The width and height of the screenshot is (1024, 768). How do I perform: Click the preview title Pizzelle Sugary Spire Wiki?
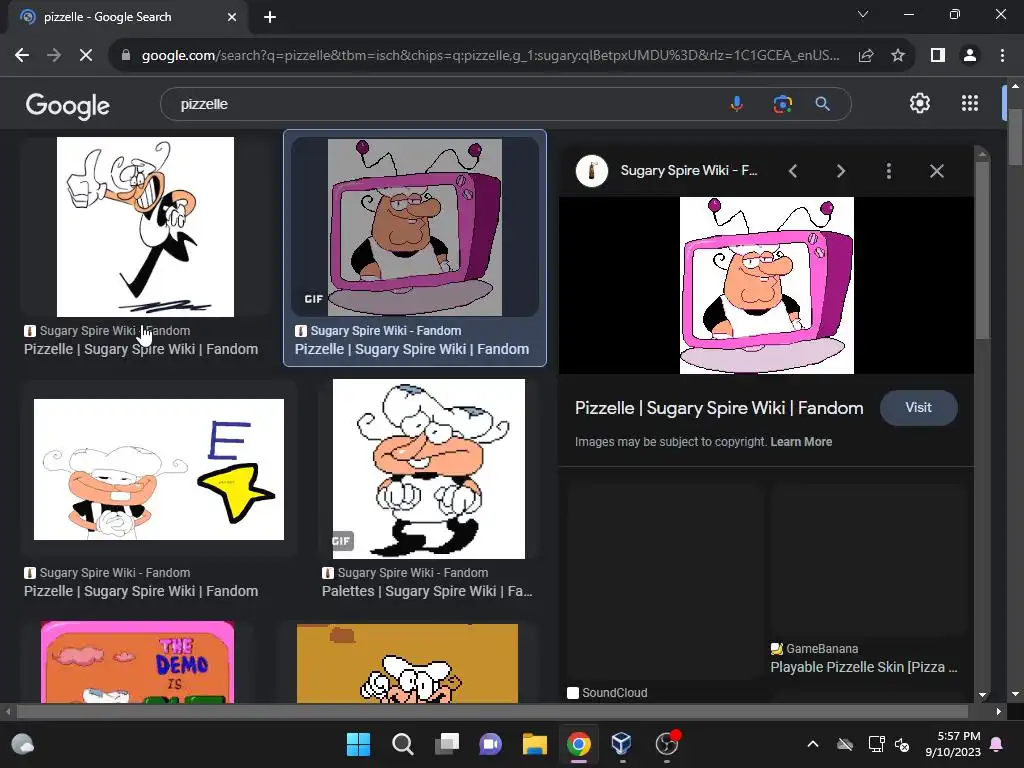tap(719, 408)
